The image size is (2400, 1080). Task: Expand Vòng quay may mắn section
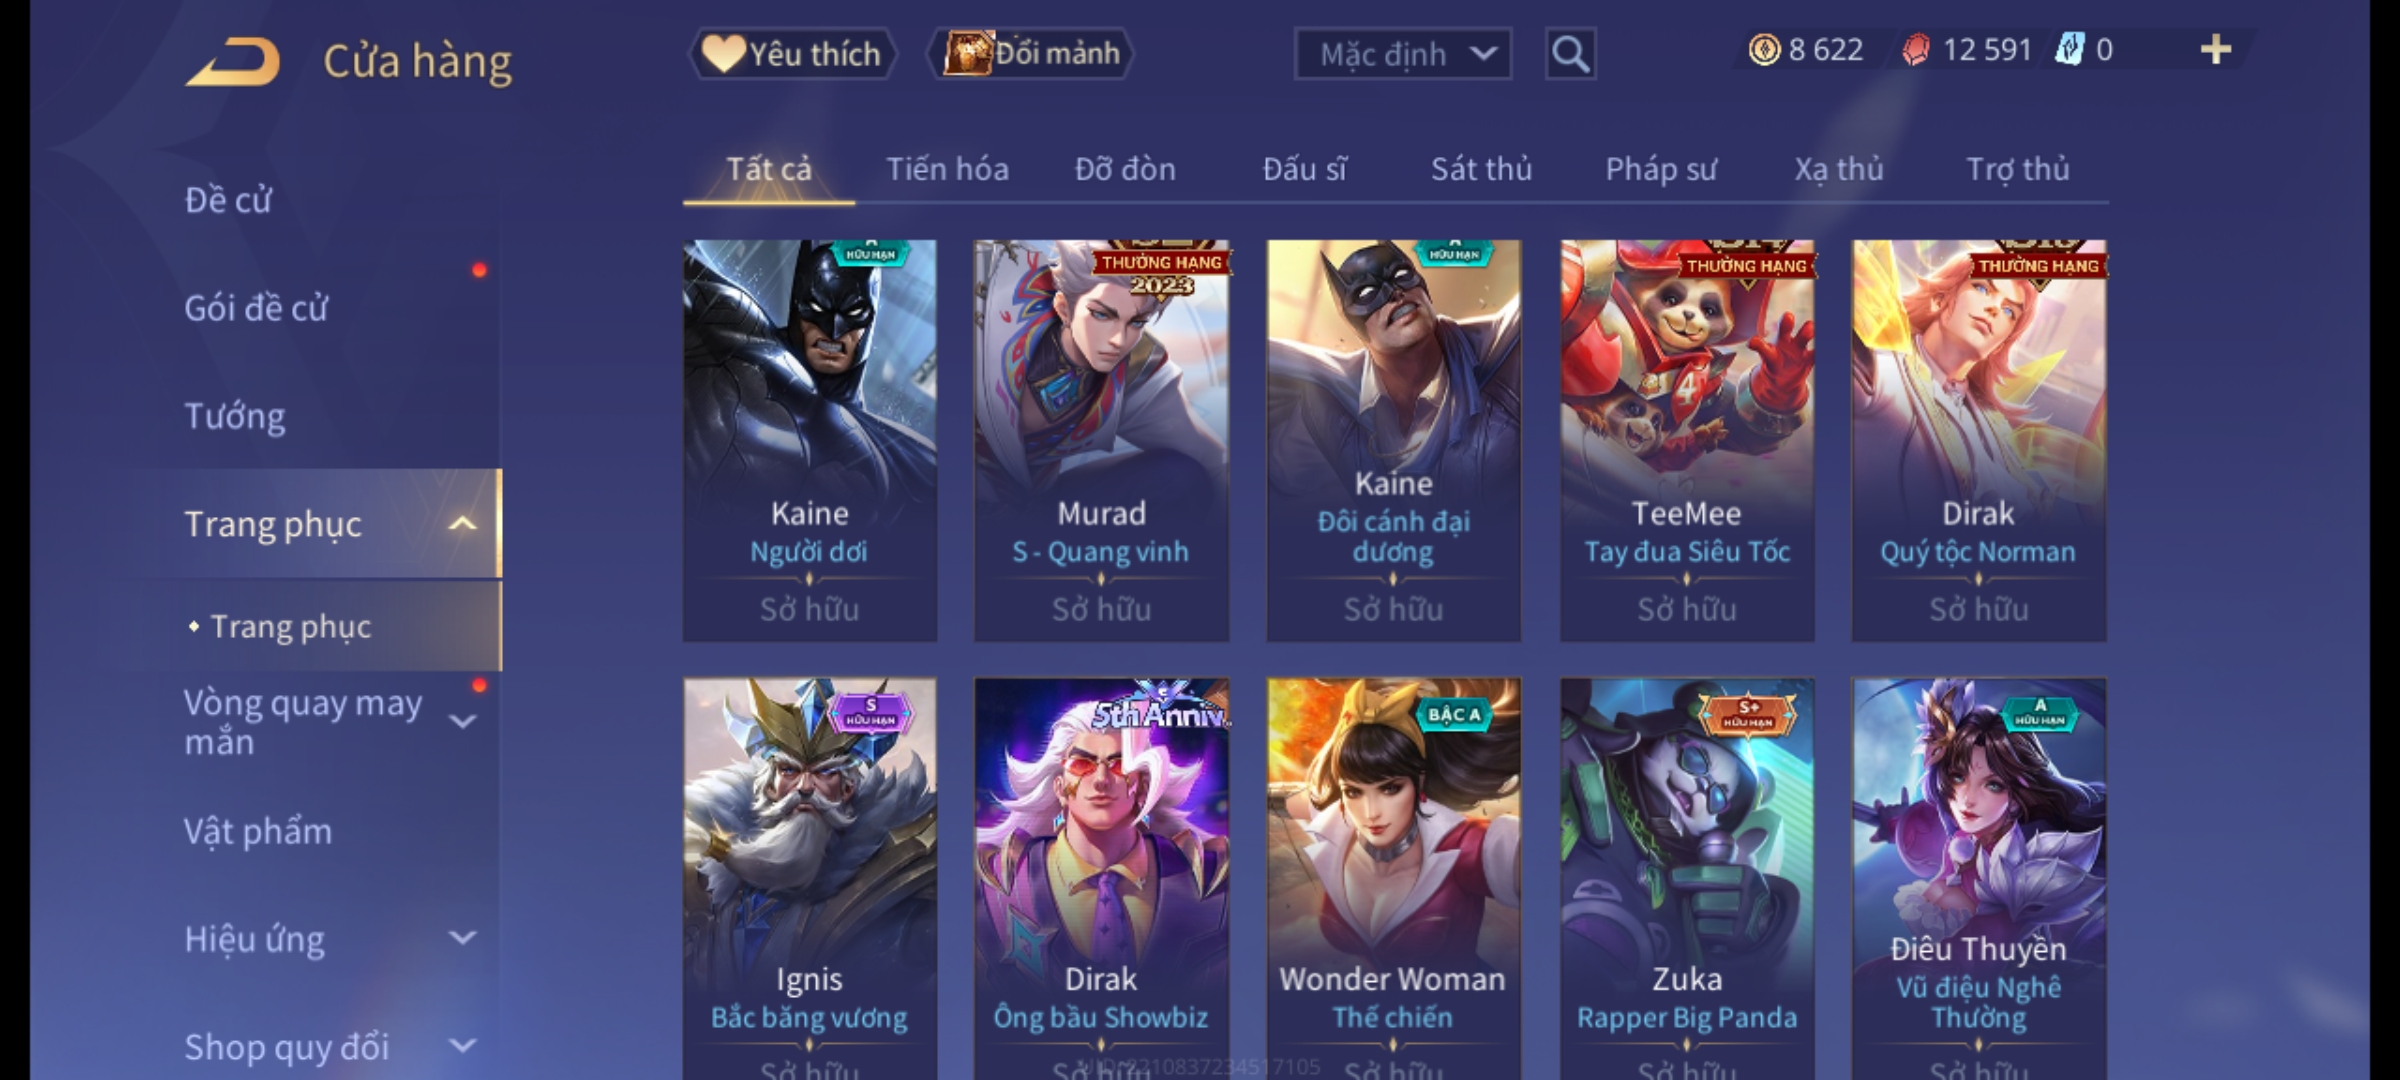pos(462,722)
